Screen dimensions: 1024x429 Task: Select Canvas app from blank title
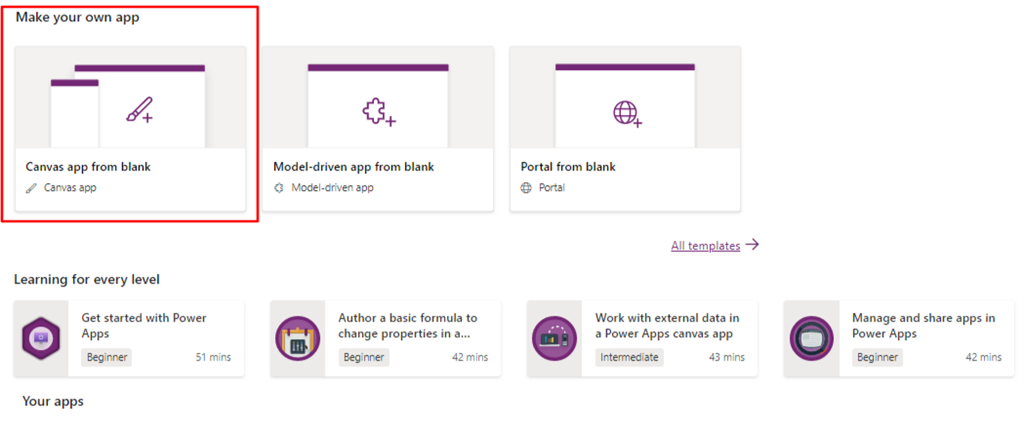(x=88, y=167)
